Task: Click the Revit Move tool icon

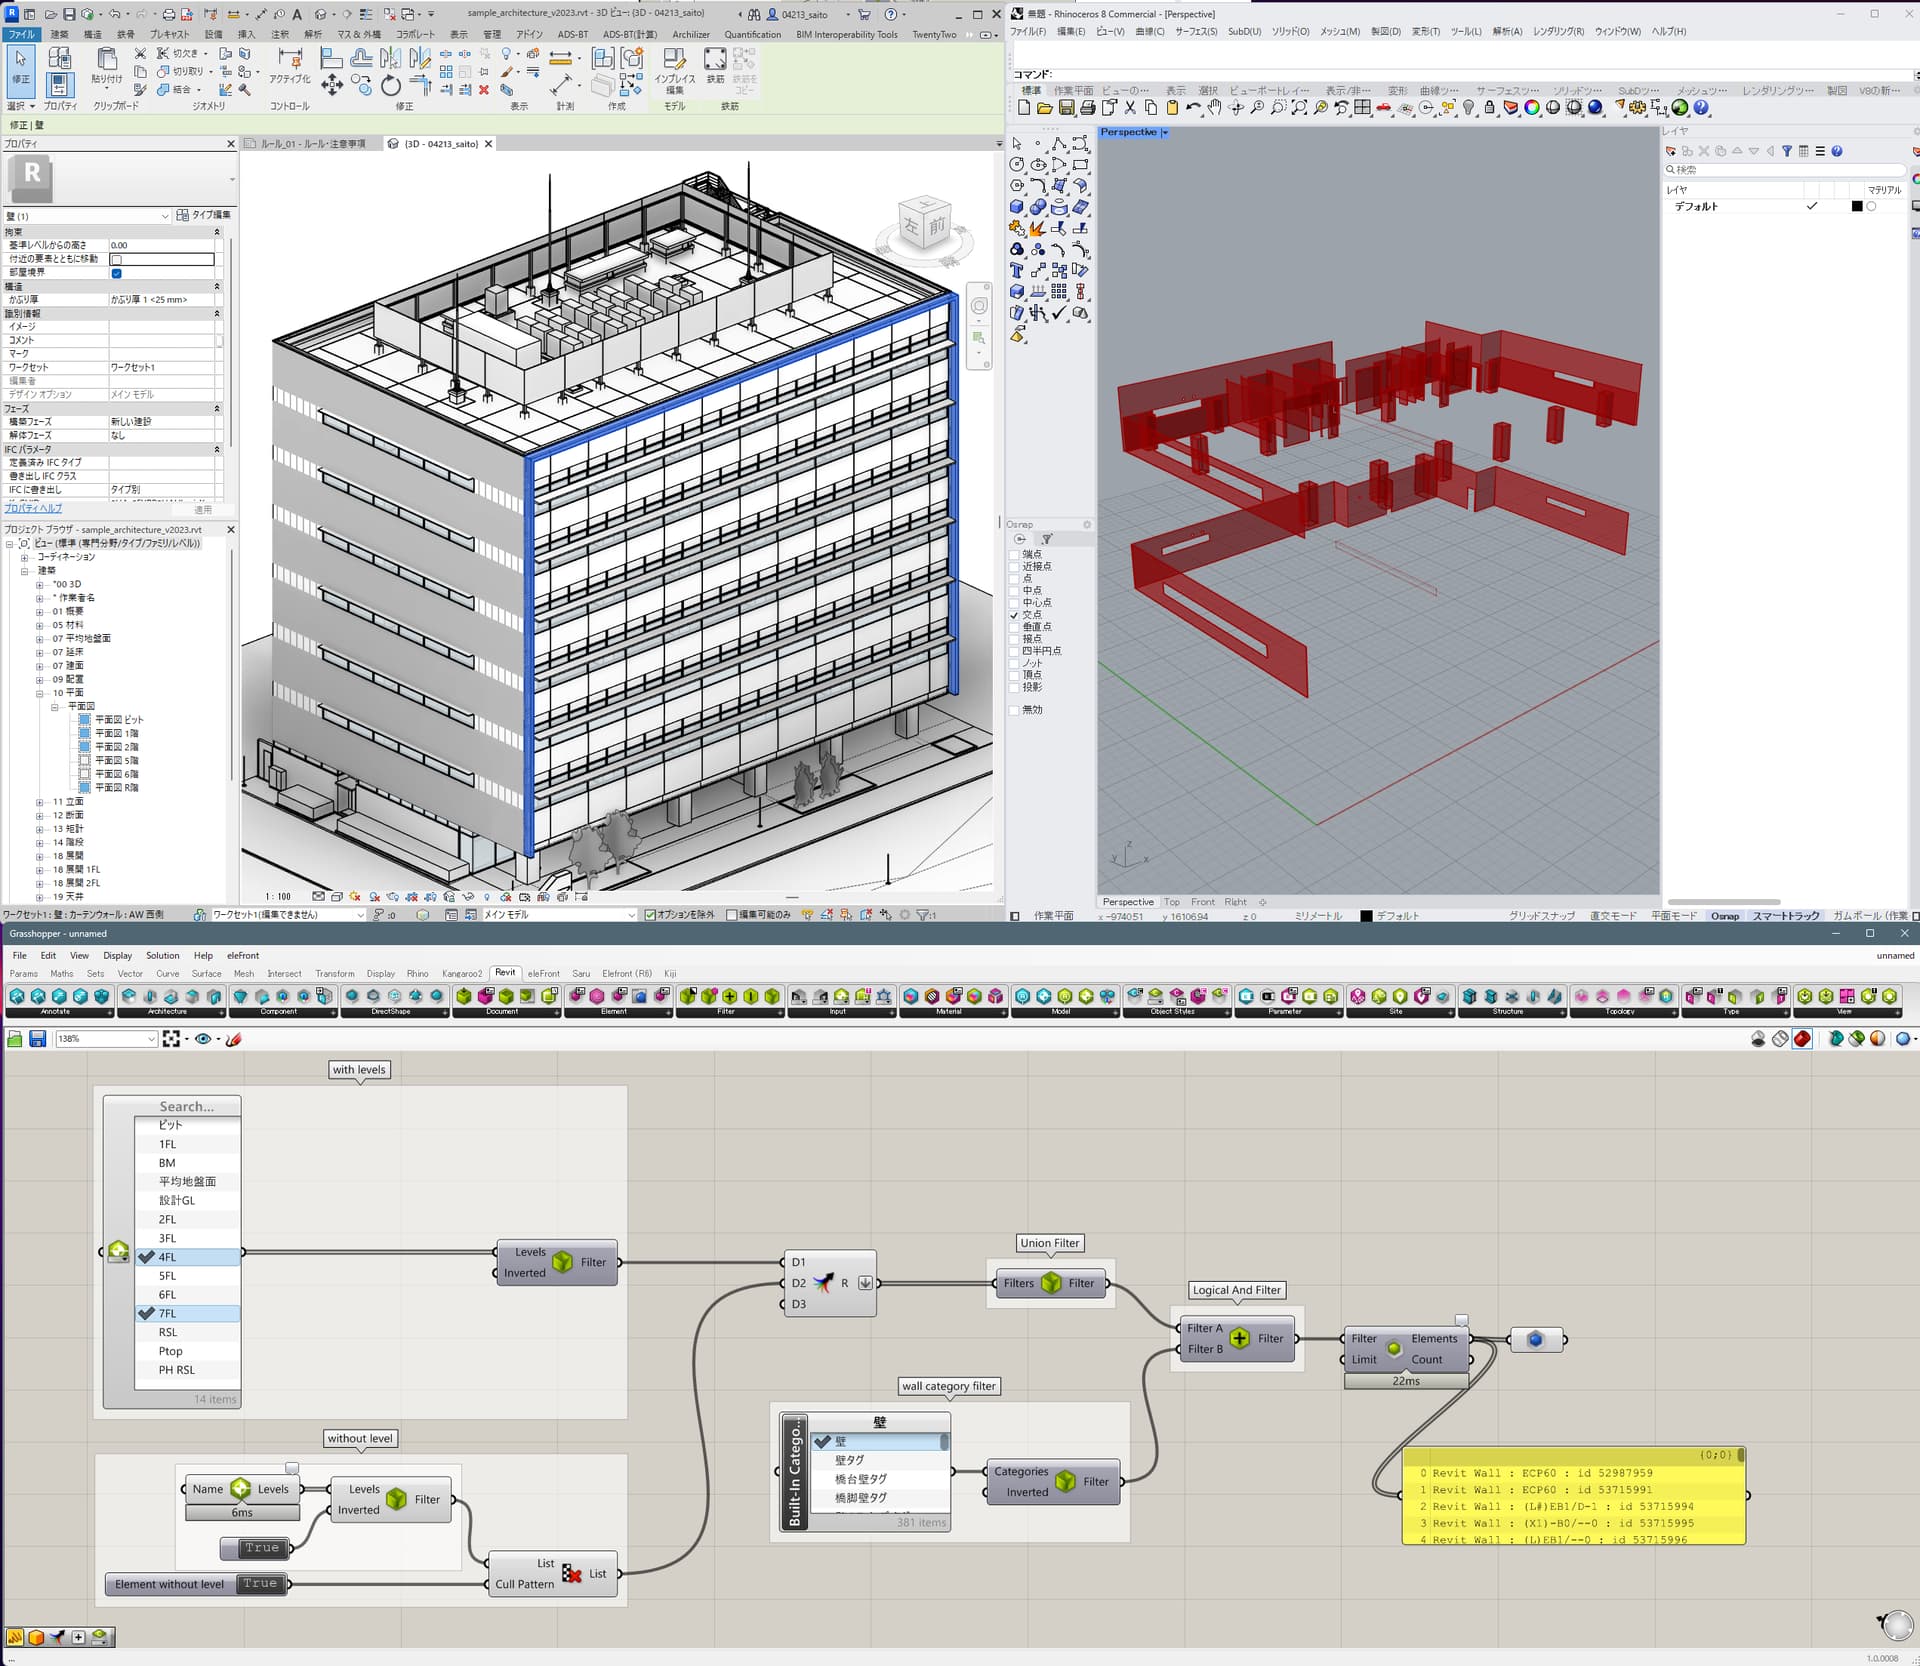Action: [332, 86]
